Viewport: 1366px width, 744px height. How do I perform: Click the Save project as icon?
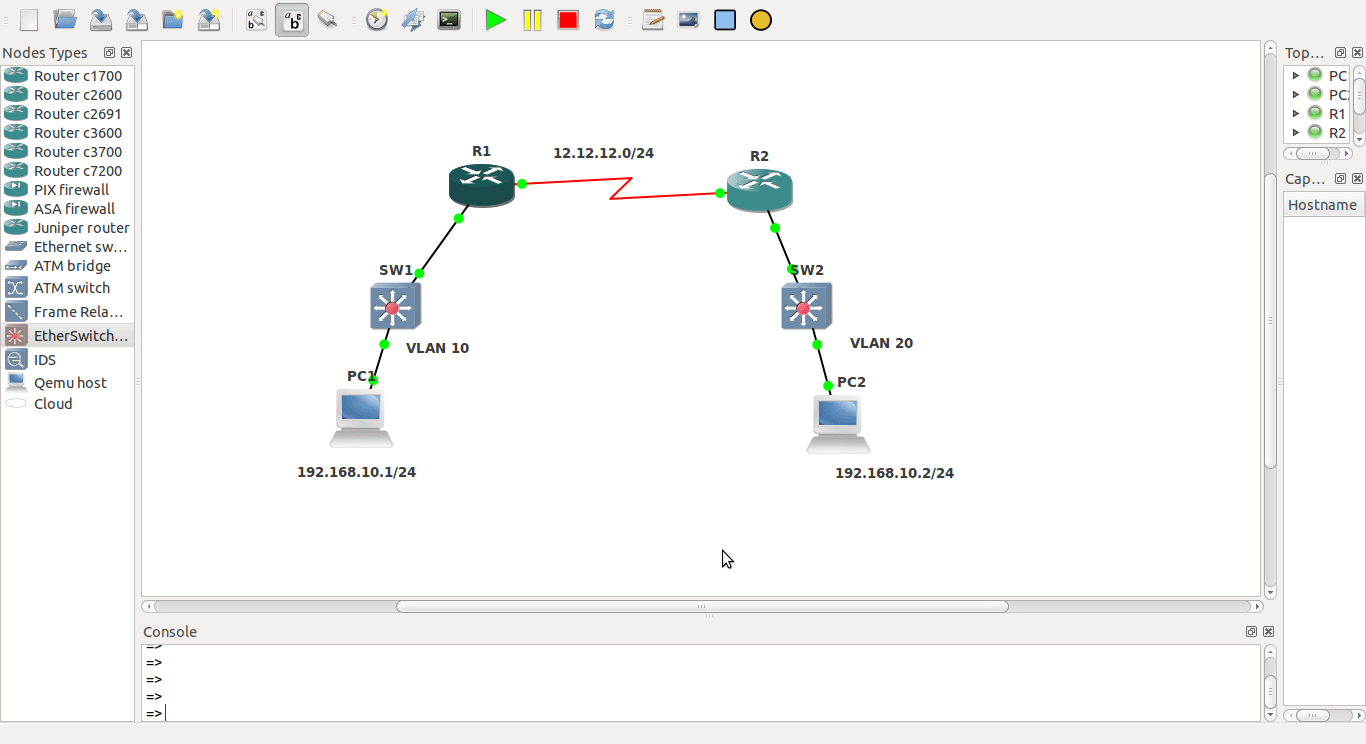136,19
